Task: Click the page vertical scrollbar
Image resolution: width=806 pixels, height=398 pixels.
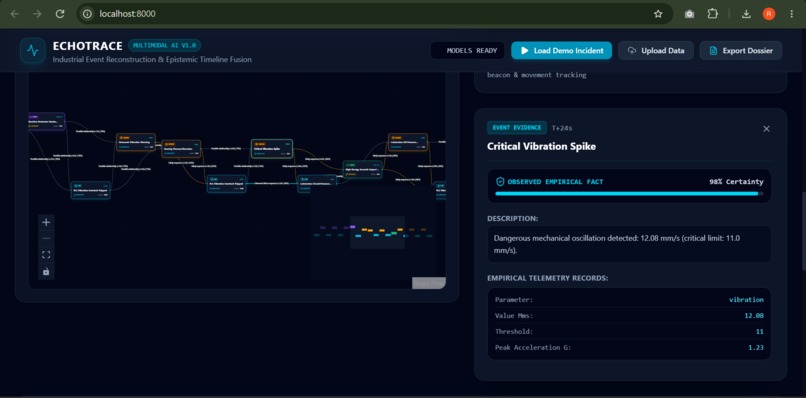Action: (x=803, y=231)
